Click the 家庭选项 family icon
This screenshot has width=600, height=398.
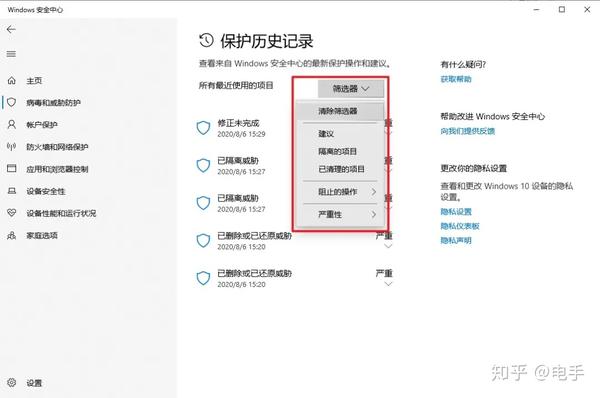click(x=12, y=235)
